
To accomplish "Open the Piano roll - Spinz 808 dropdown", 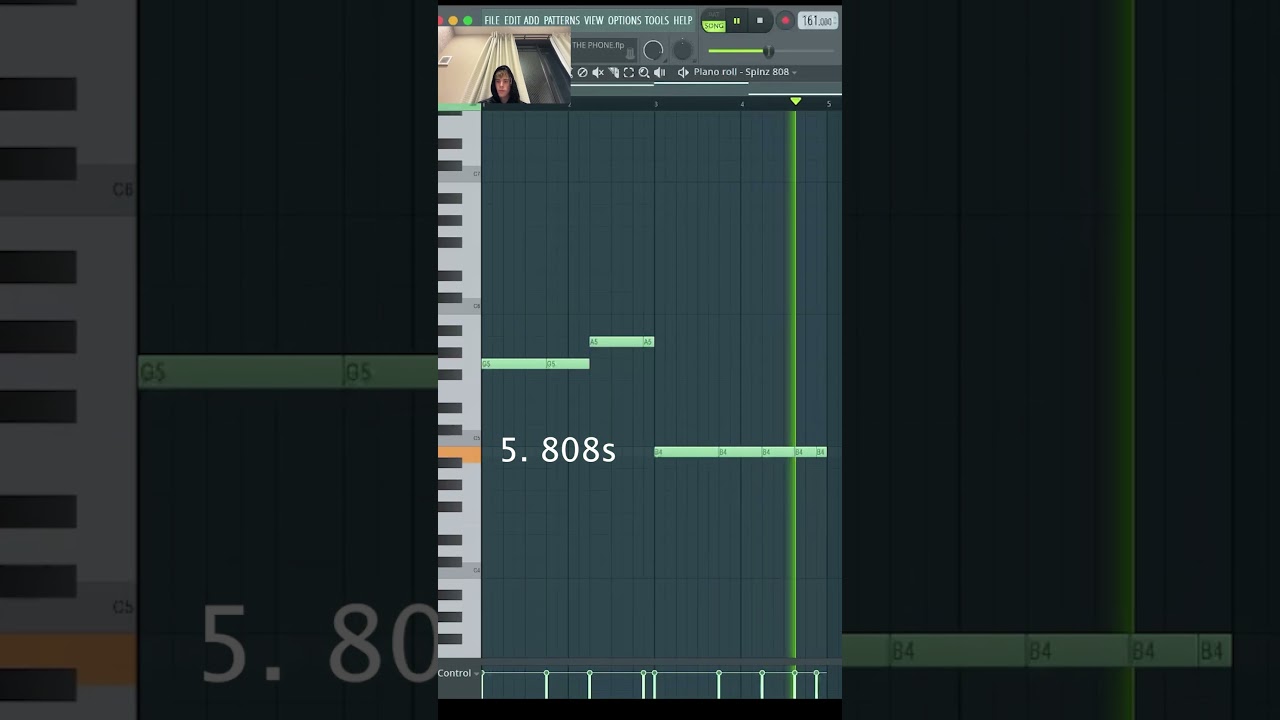I will pos(746,72).
